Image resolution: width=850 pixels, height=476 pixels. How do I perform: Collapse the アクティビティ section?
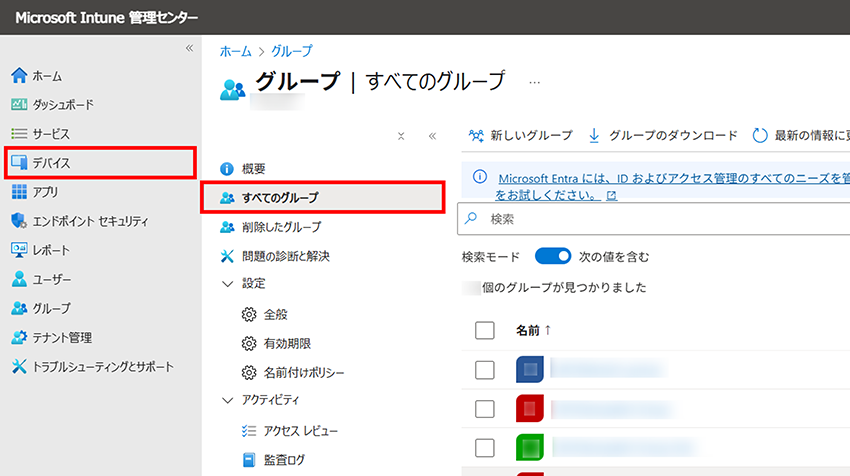coord(228,401)
